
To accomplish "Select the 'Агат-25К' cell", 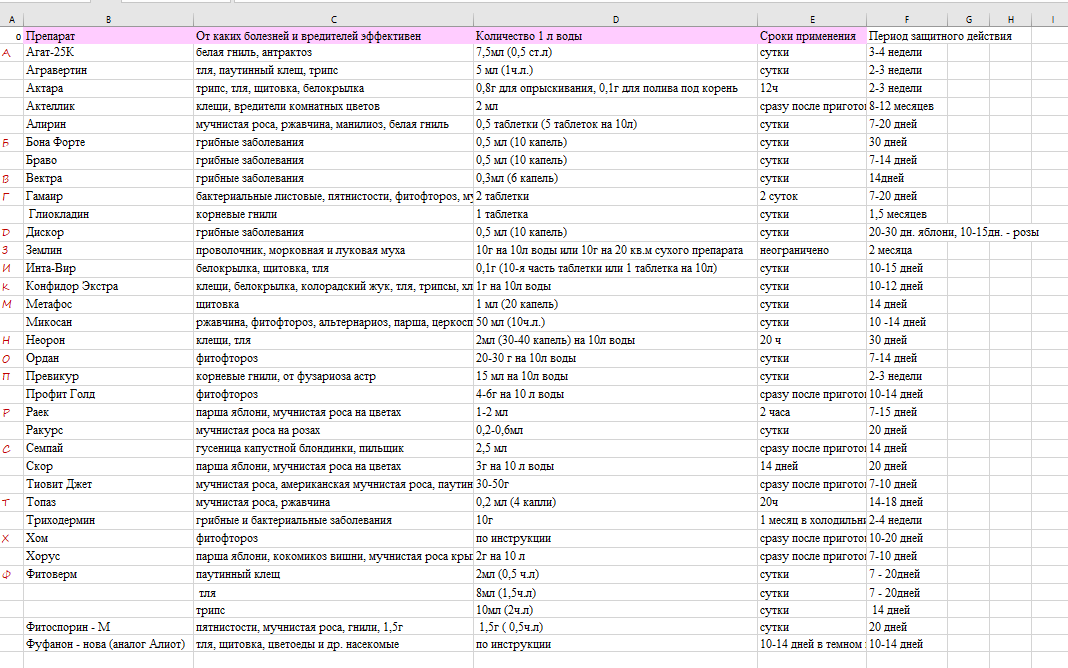I will [108, 52].
